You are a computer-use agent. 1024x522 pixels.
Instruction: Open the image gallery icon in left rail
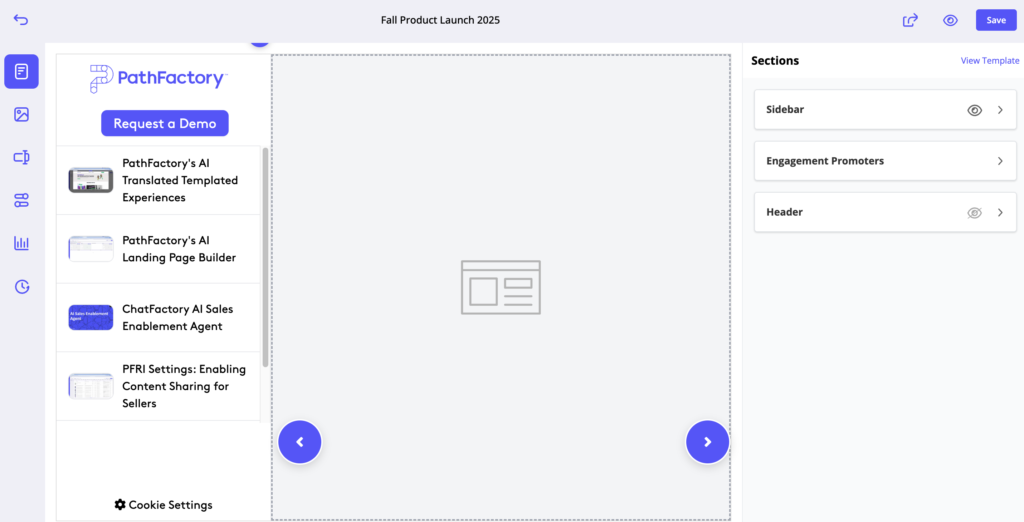click(x=21, y=114)
